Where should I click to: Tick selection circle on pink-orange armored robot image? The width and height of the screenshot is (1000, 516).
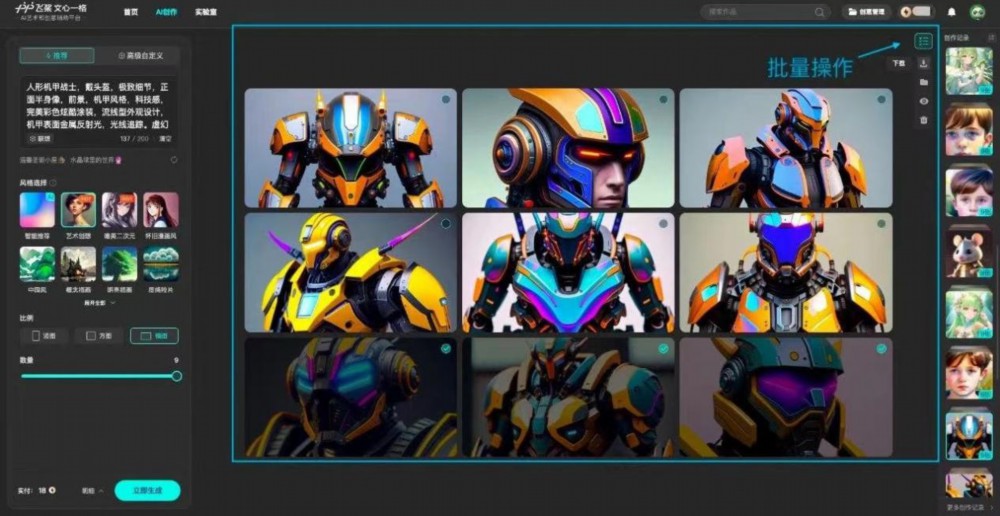click(x=881, y=99)
